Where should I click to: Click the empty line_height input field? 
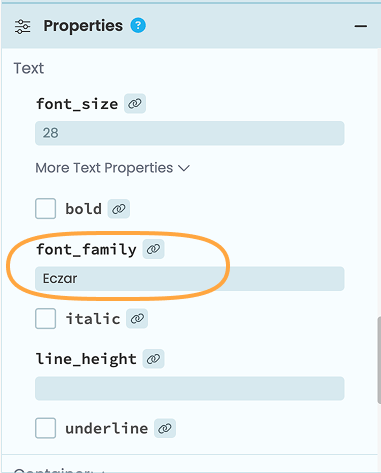coord(190,388)
